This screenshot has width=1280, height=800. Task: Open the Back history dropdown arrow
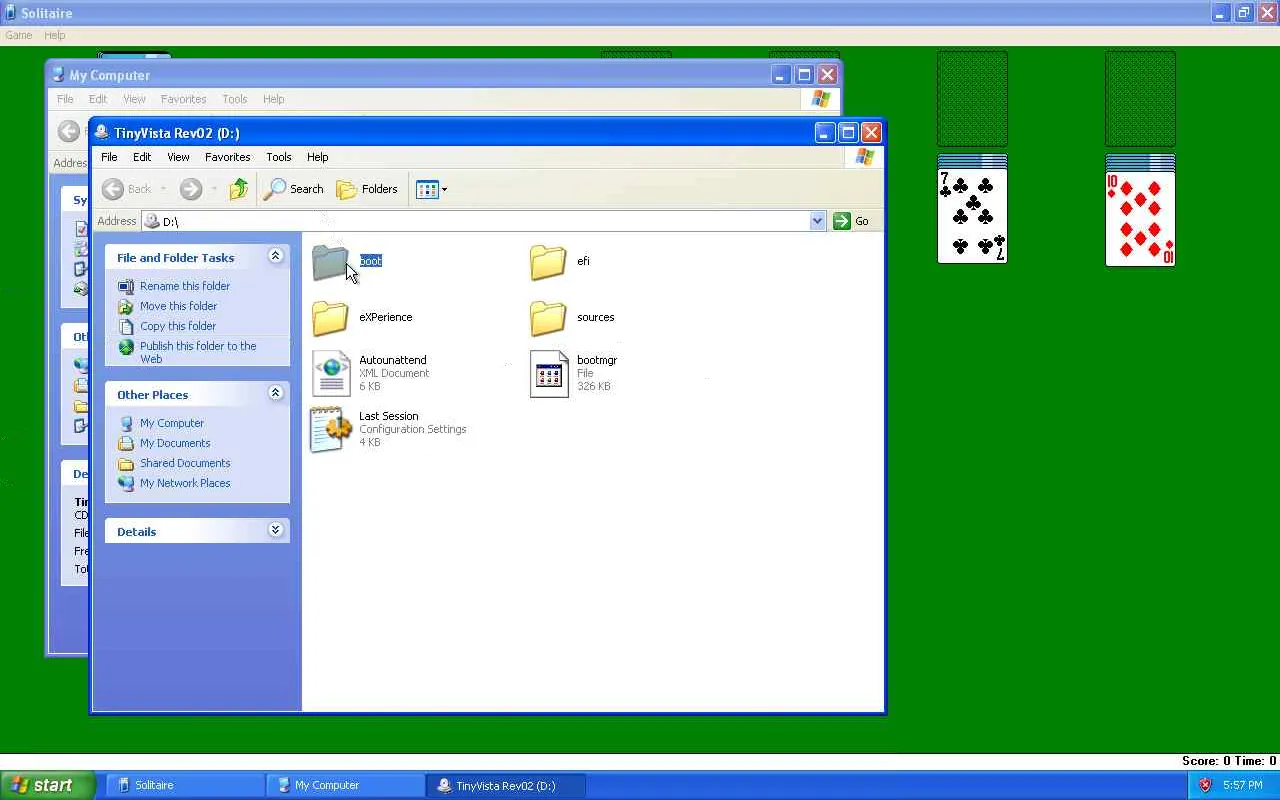[x=164, y=189]
